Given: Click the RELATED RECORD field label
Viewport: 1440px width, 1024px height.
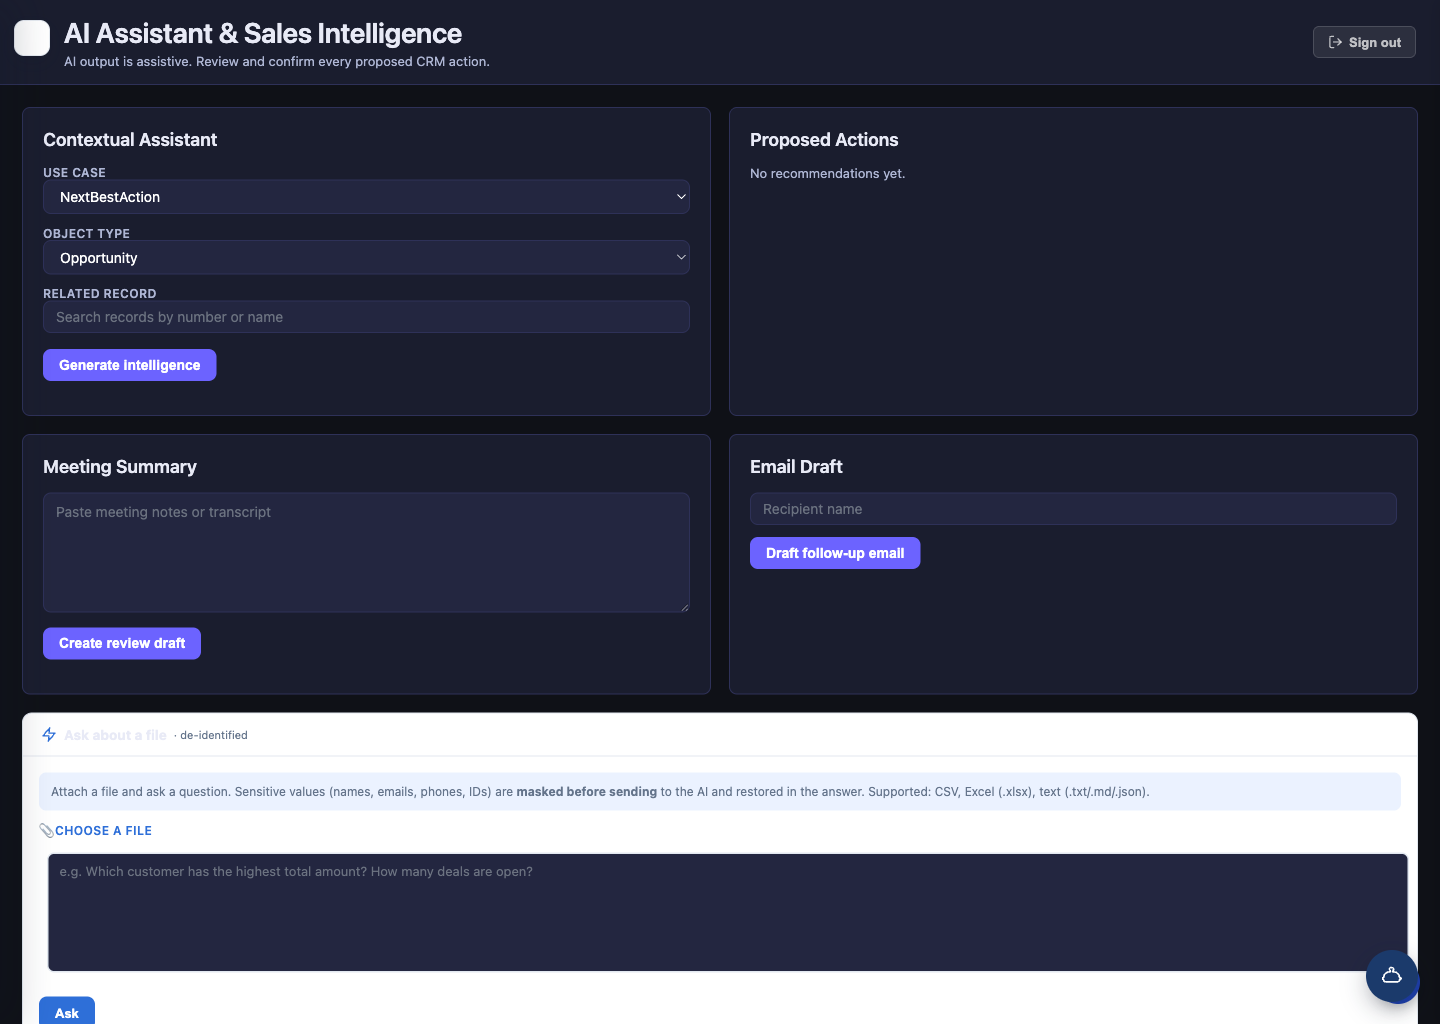Looking at the screenshot, I should click(100, 294).
